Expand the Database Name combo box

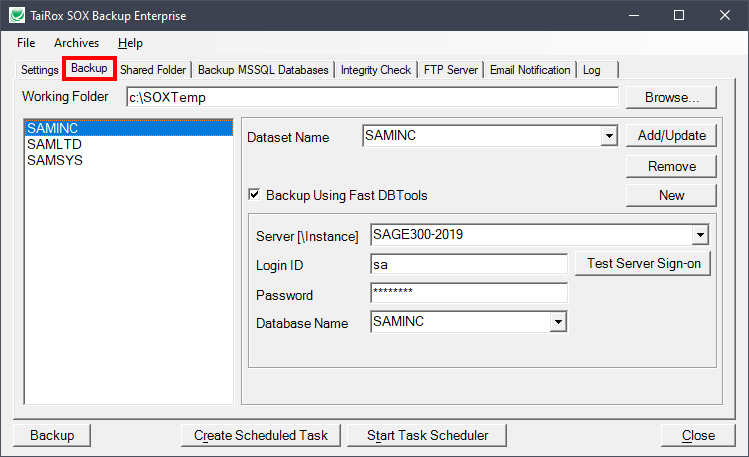point(559,322)
